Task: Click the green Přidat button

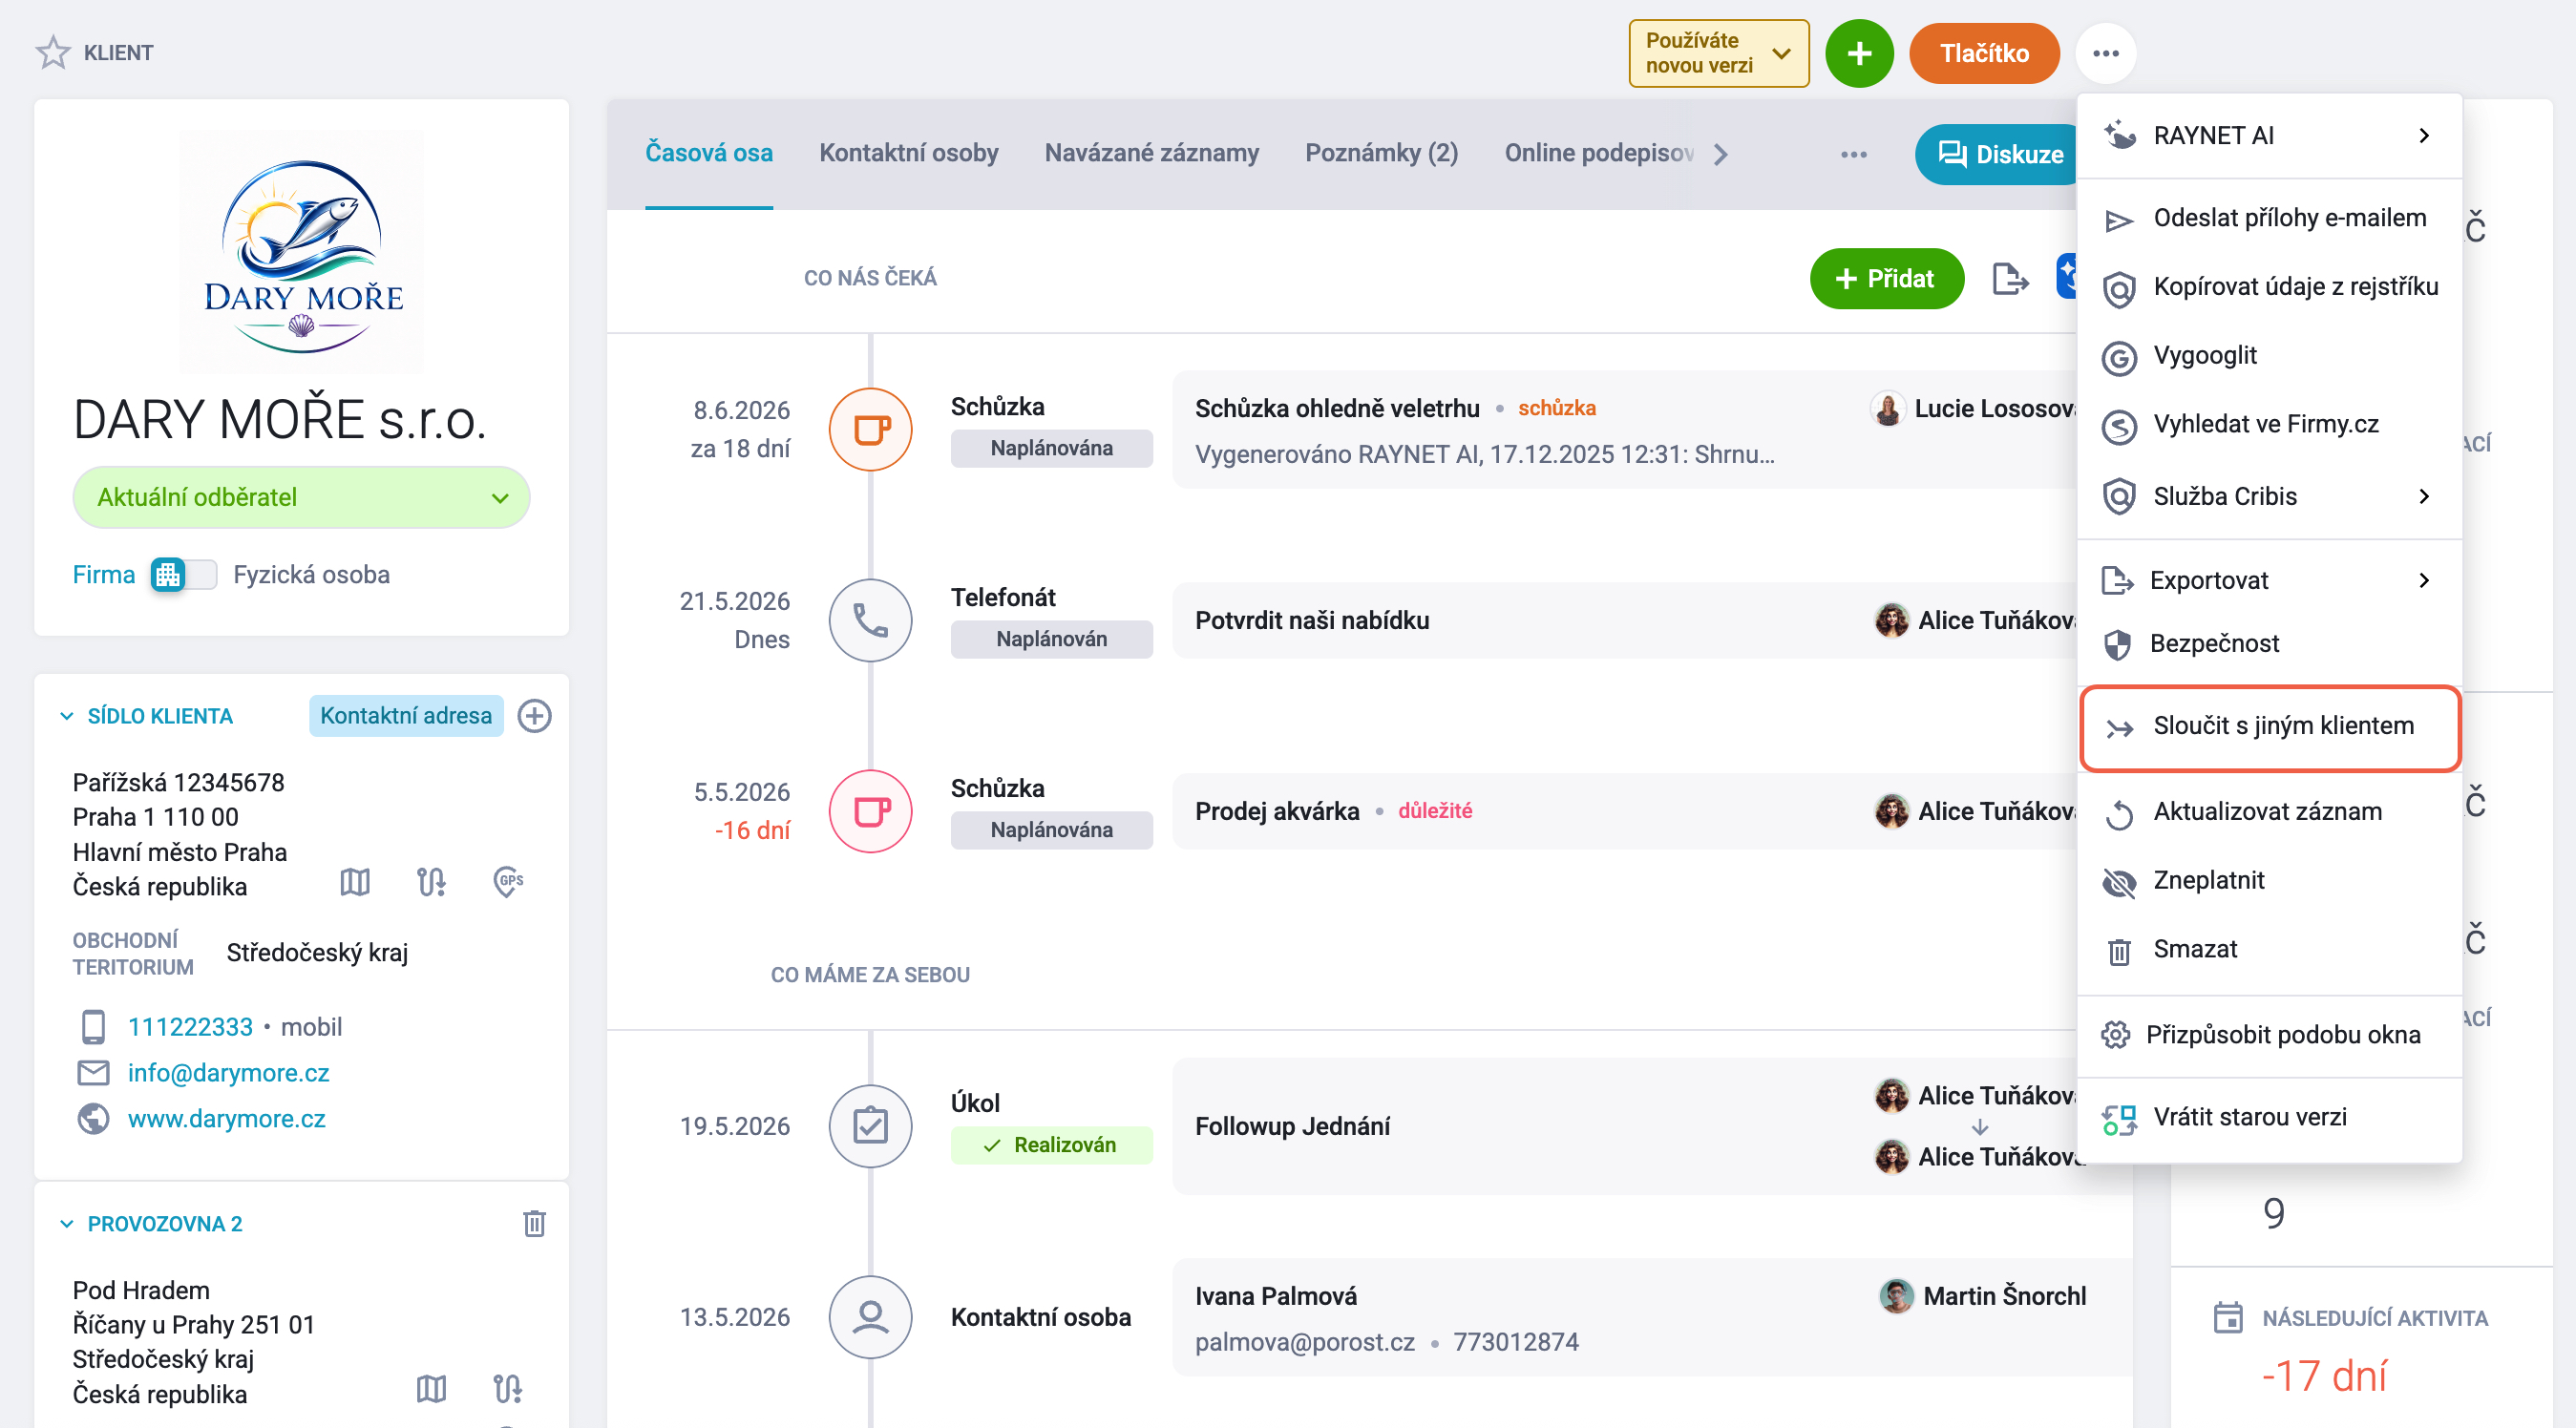Action: tap(1886, 279)
